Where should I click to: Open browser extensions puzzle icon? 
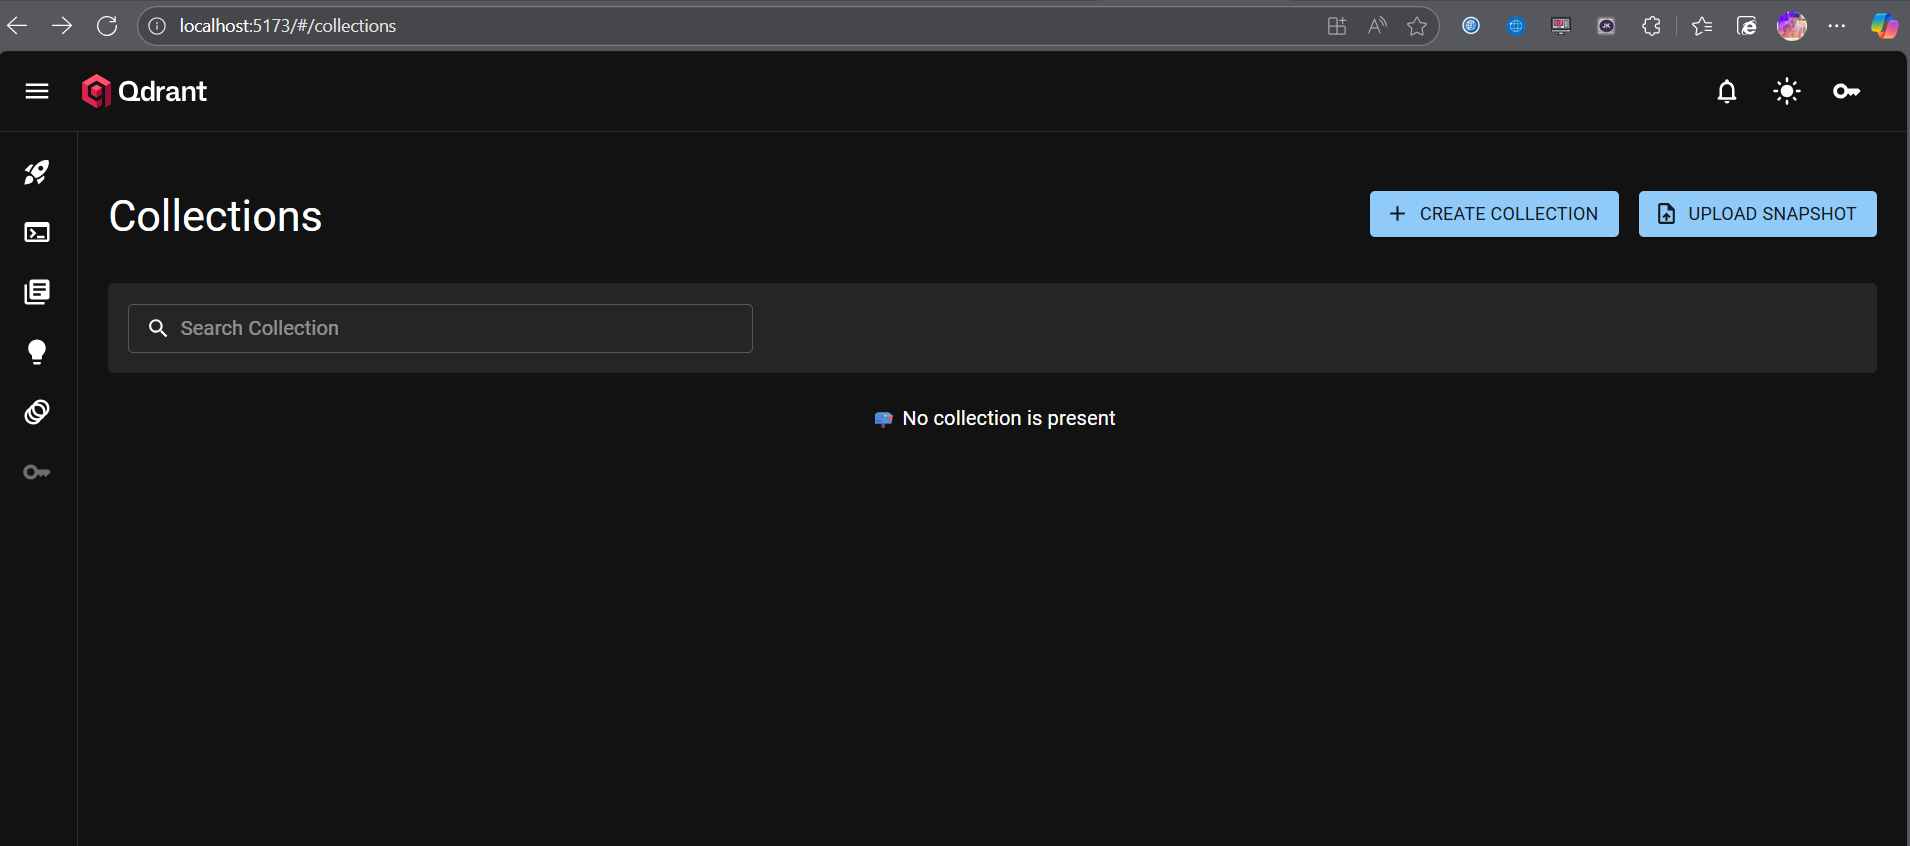pos(1651,26)
